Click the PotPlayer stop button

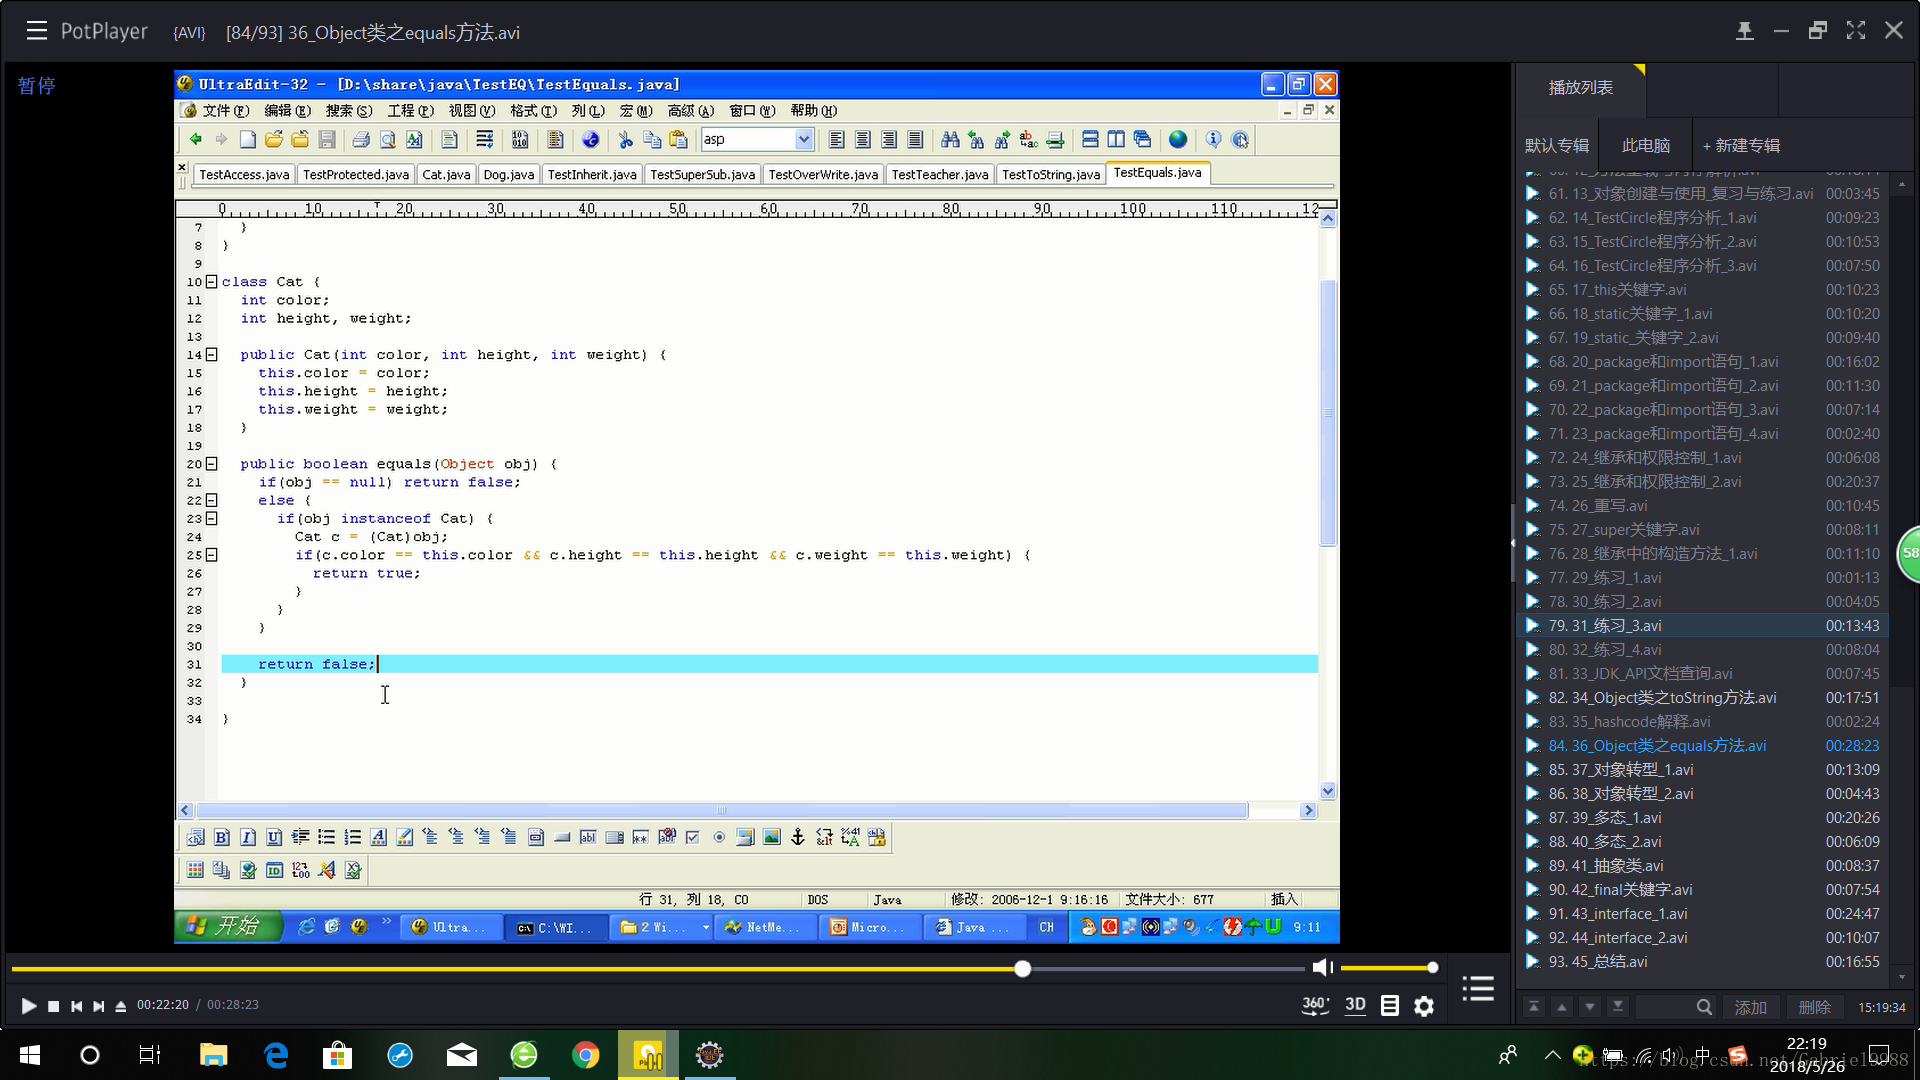coord(54,1006)
